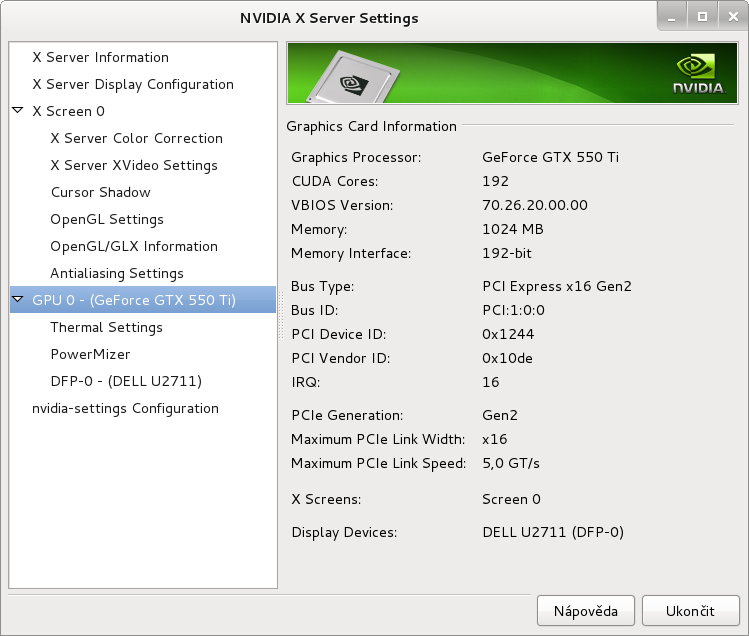Image resolution: width=749 pixels, height=636 pixels.
Task: Select Antialiasing Settings
Action: (x=117, y=273)
